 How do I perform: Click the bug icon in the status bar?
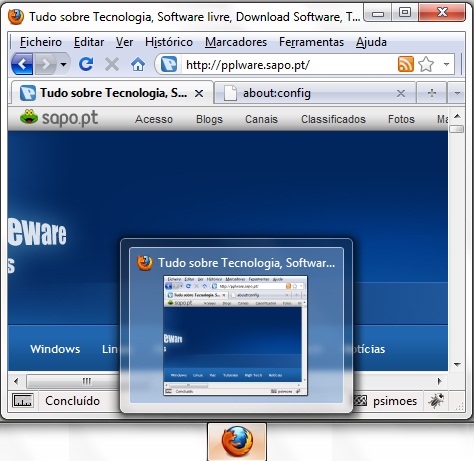pyautogui.click(x=436, y=401)
